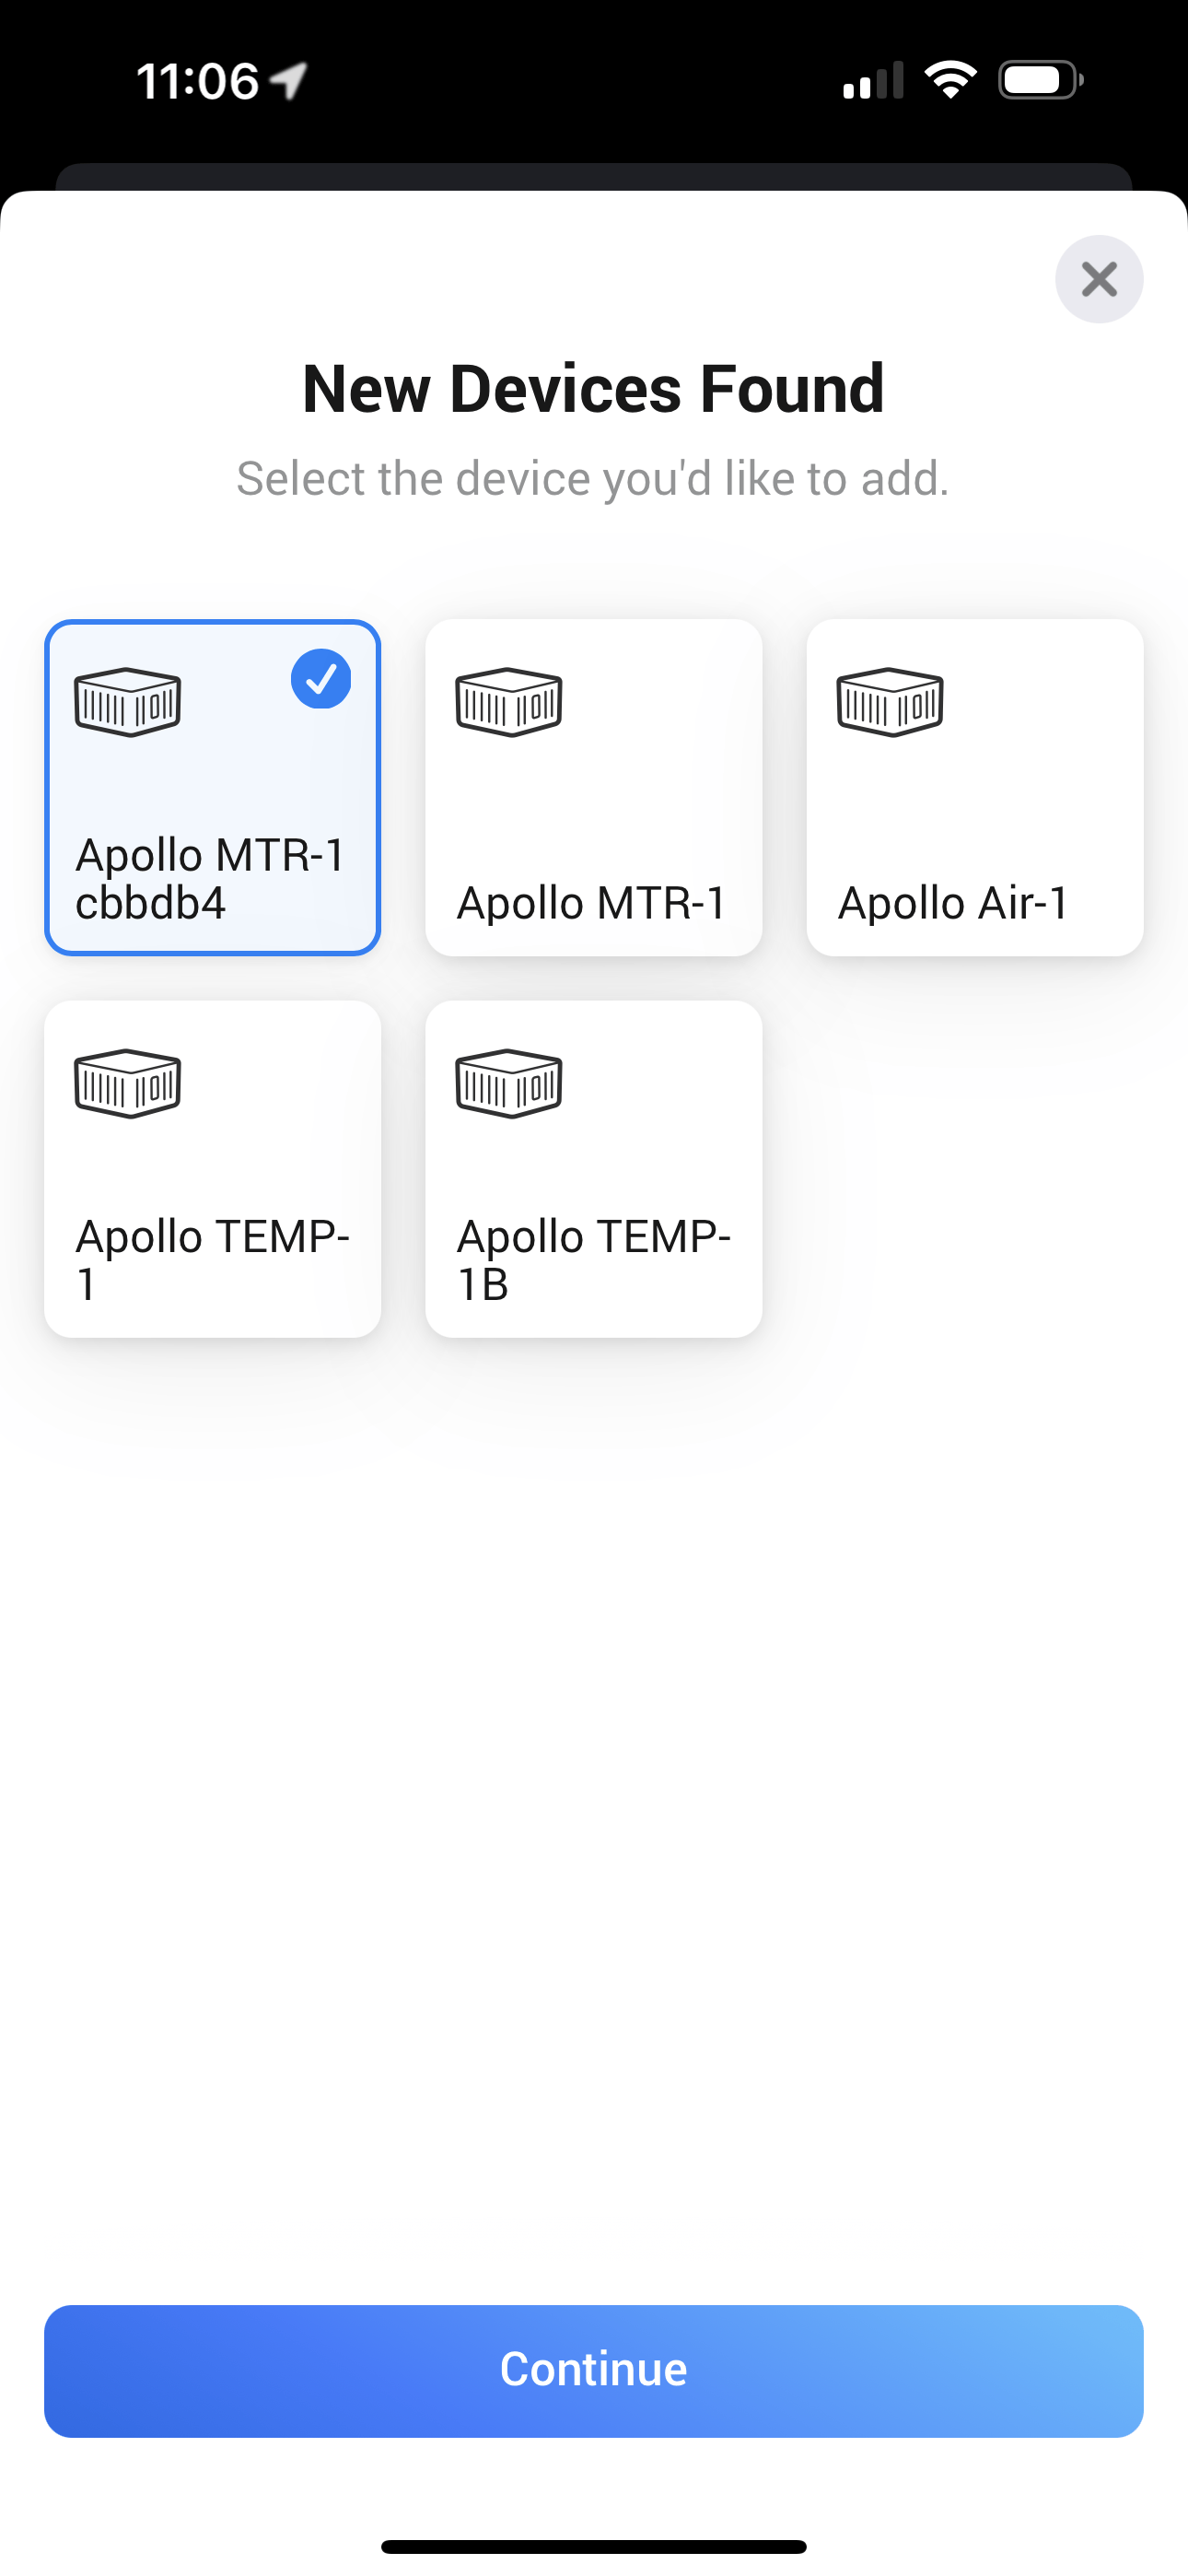The image size is (1188, 2576).
Task: Tap the New Devices Found heading
Action: pos(593,389)
